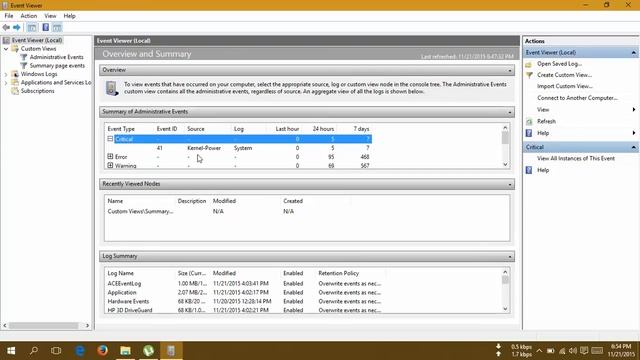
Task: Expand the Windows Logs tree node
Action: pos(6,74)
